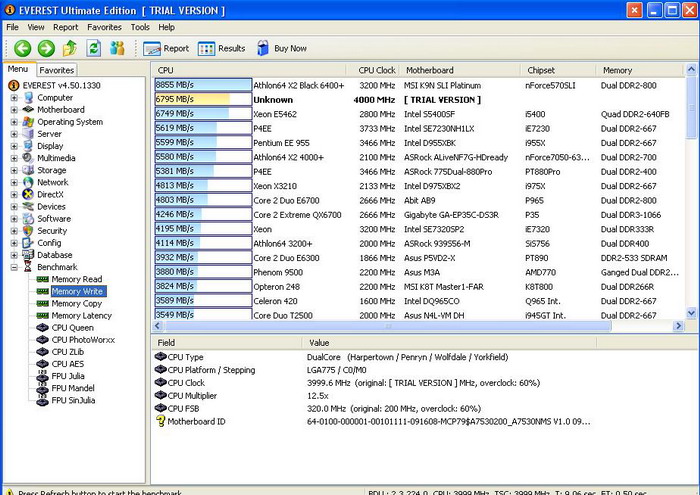Sort by the Motherboard column header
The width and height of the screenshot is (700, 495).
tap(459, 70)
